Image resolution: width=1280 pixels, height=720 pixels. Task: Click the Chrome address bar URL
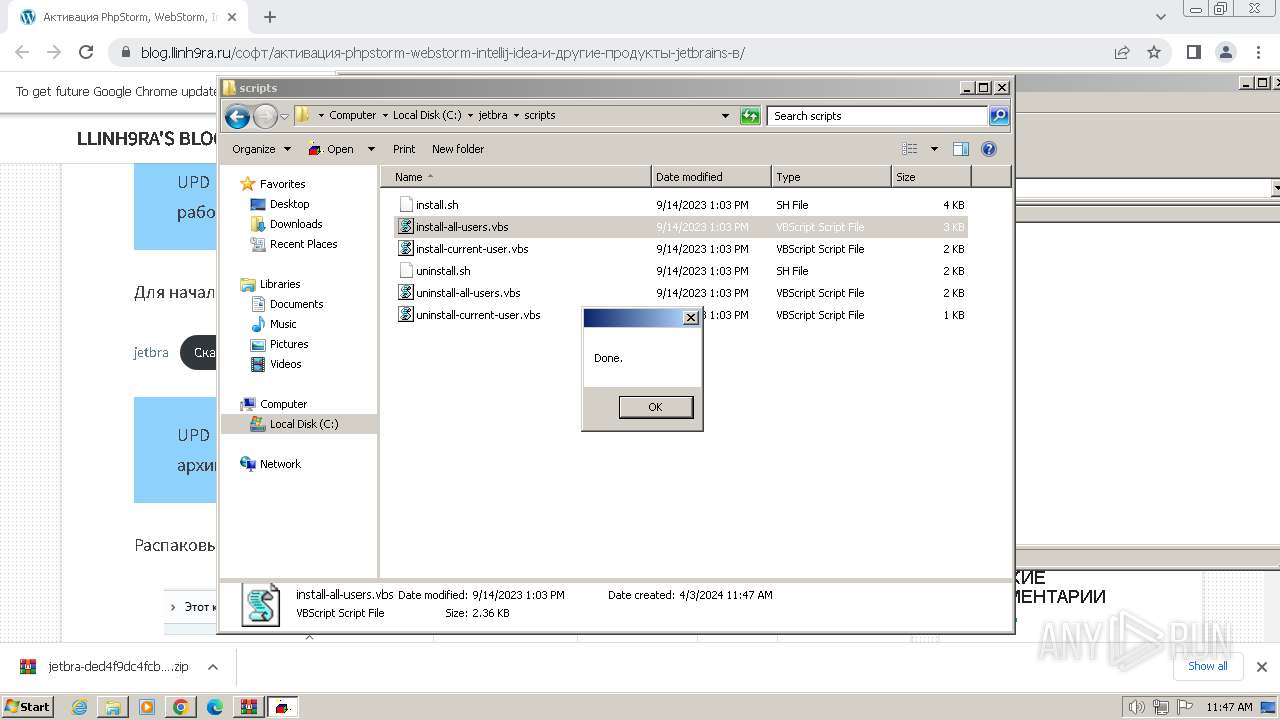pyautogui.click(x=443, y=53)
